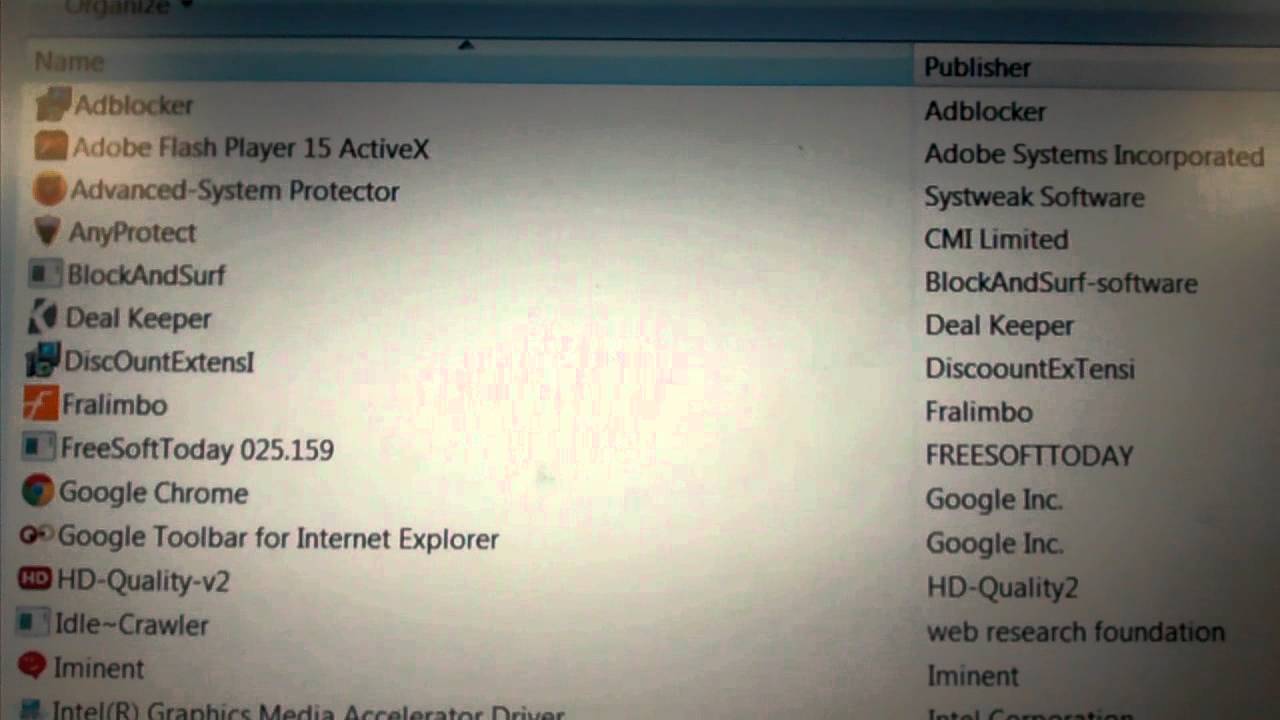Select the Google Chrome entry

(x=153, y=493)
